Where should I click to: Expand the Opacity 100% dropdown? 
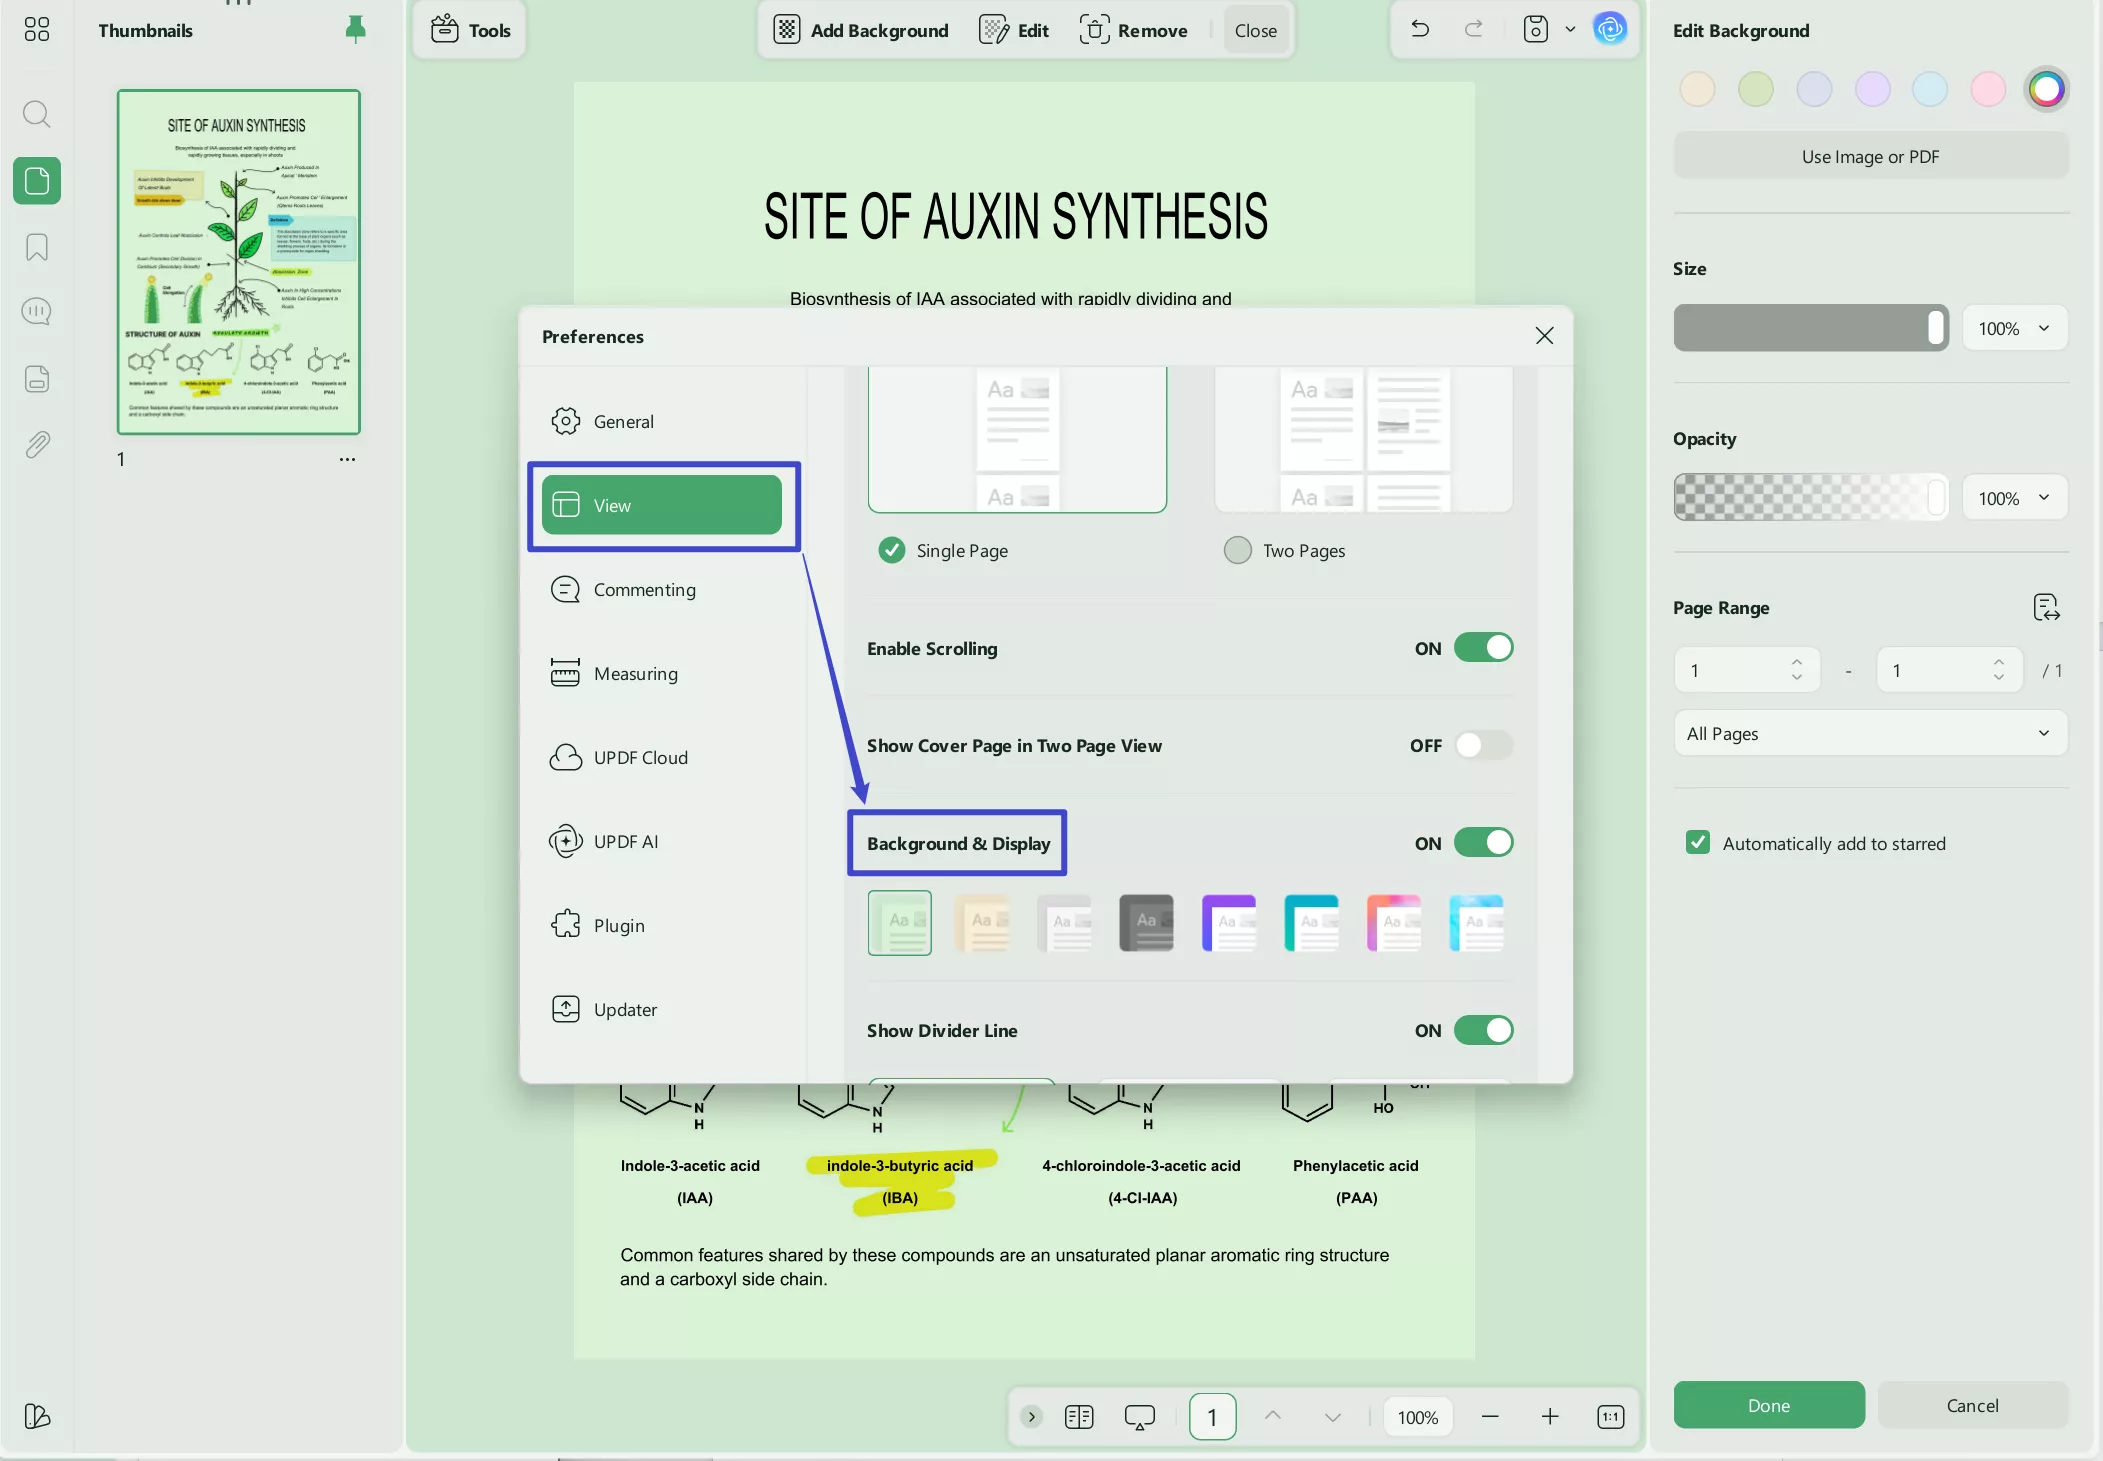tap(2014, 498)
